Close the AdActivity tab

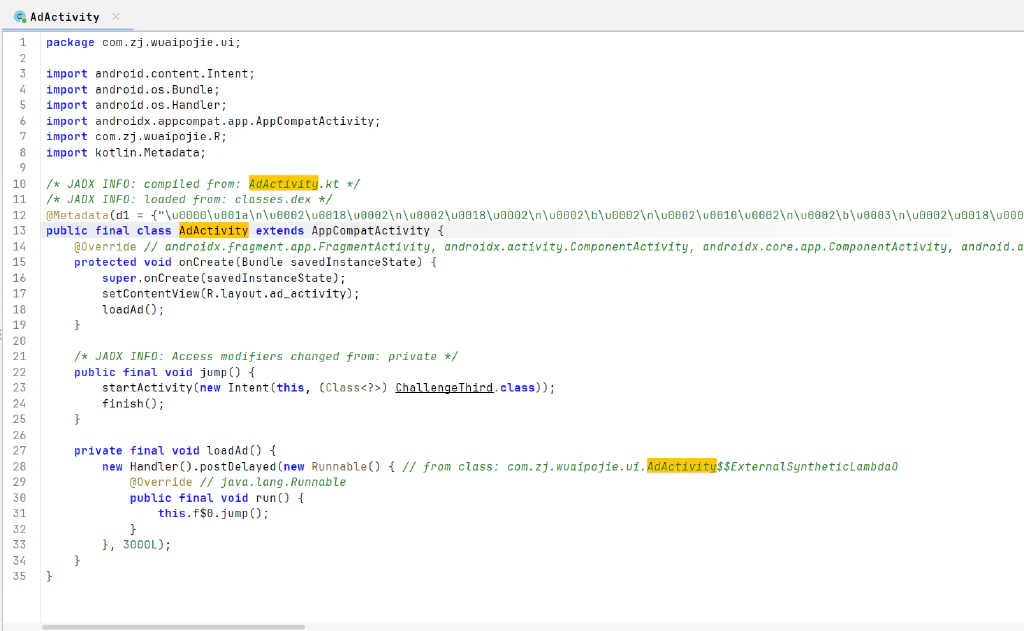pos(116,16)
